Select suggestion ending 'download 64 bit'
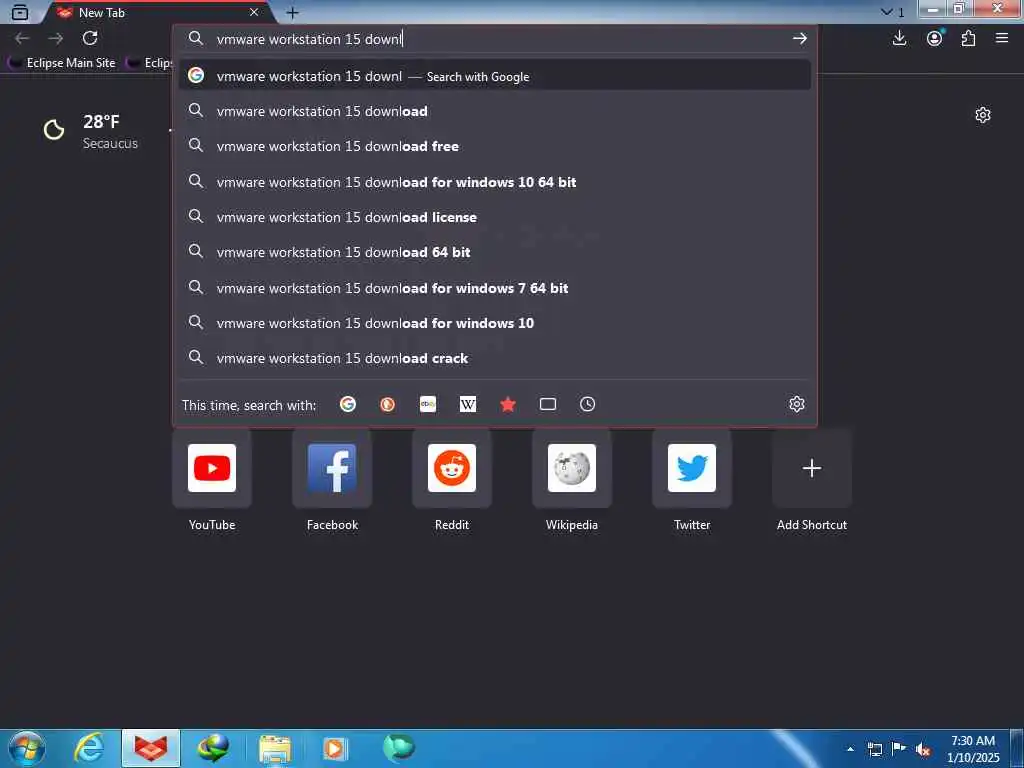Viewport: 1024px width, 768px height. 494,252
